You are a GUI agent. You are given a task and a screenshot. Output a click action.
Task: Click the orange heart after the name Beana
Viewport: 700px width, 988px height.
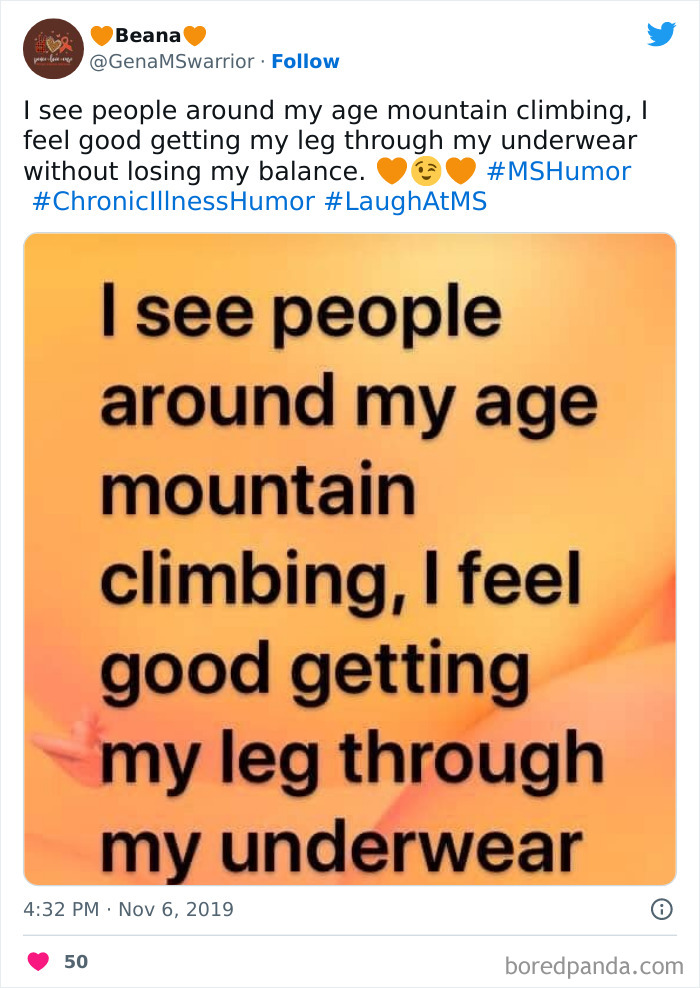click(194, 35)
